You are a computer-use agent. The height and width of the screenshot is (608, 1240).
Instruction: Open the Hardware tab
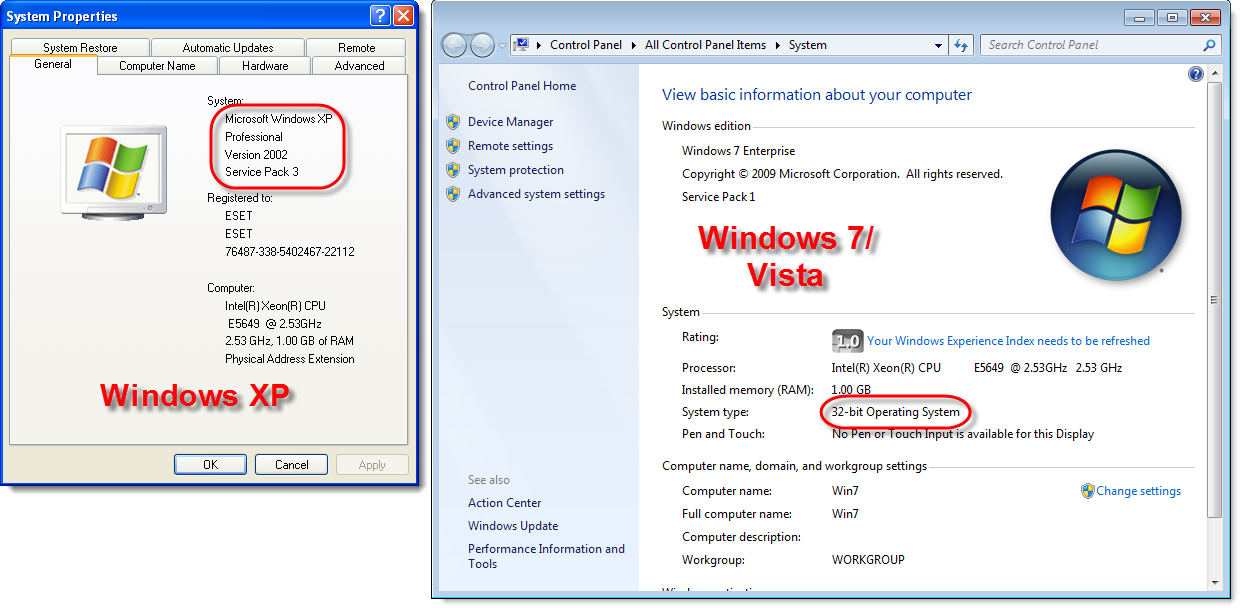click(264, 66)
